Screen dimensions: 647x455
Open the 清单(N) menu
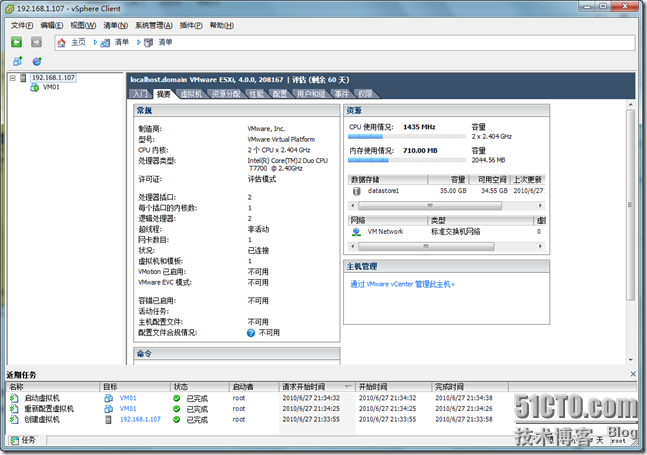[x=116, y=26]
